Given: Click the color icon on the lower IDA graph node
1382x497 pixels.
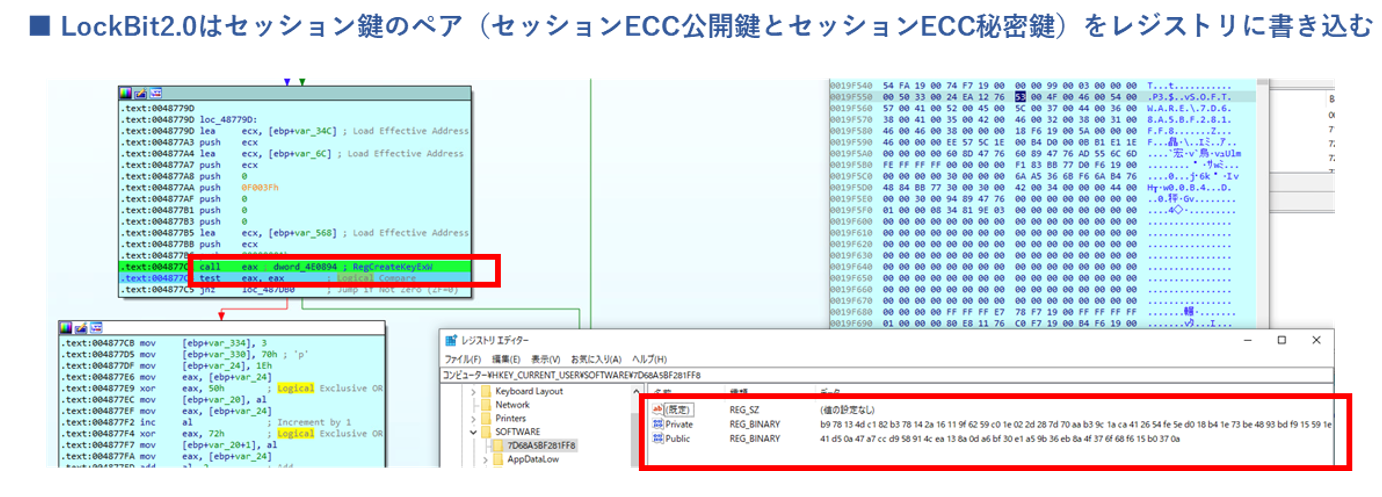Looking at the screenshot, I should pos(66,328).
